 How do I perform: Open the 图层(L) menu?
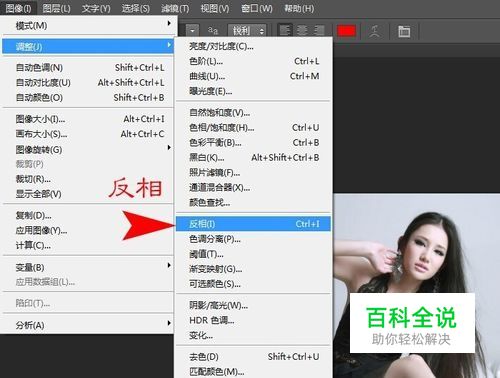(x=56, y=8)
